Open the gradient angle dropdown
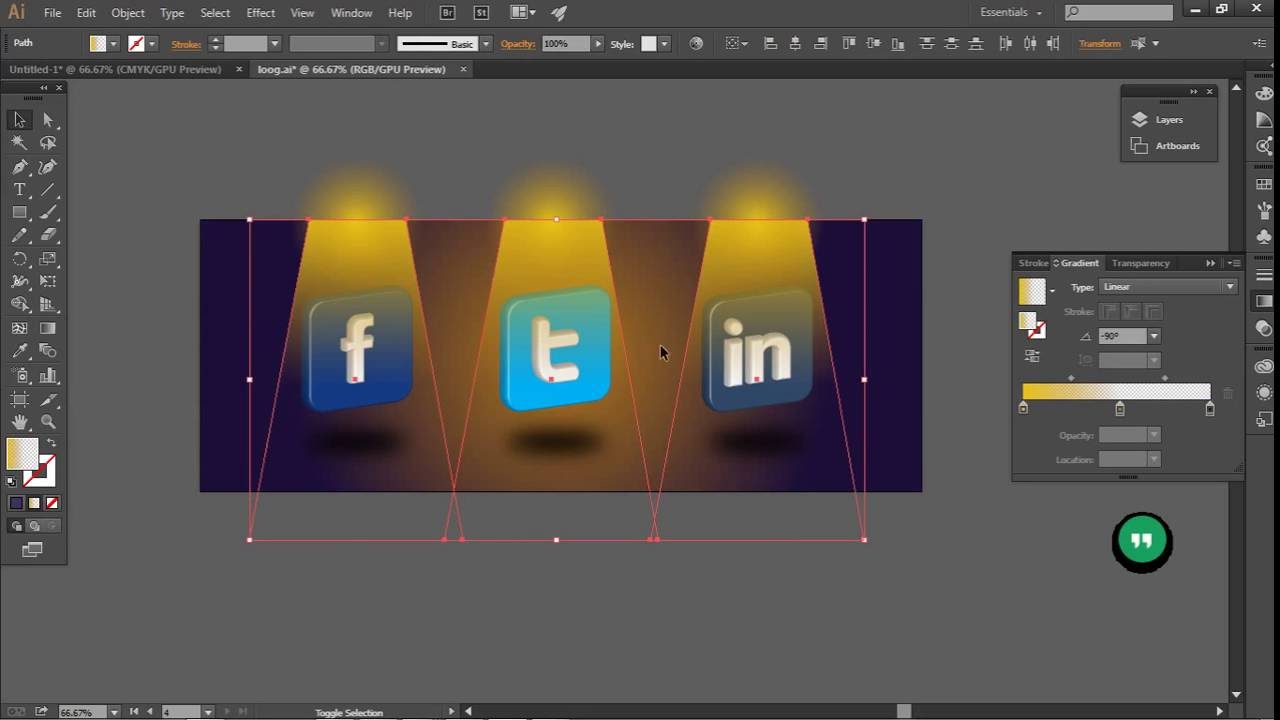This screenshot has height=720, width=1280. point(1153,337)
